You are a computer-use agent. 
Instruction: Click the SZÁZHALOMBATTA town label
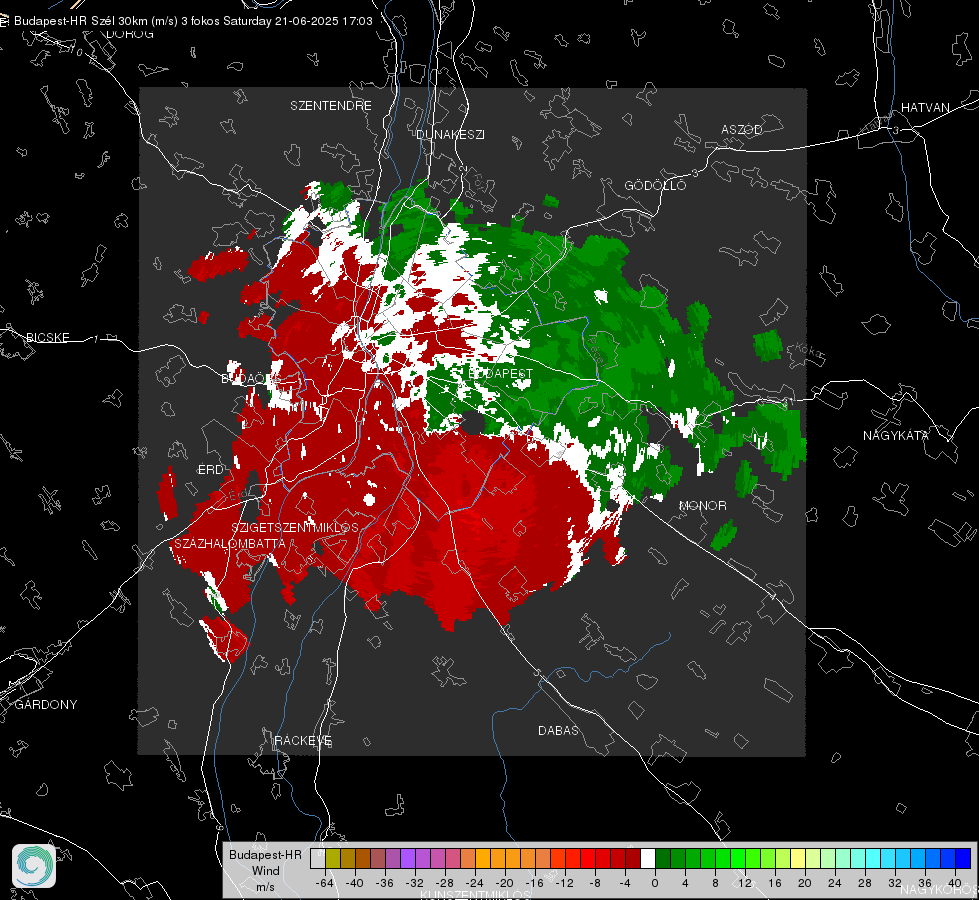coord(230,543)
